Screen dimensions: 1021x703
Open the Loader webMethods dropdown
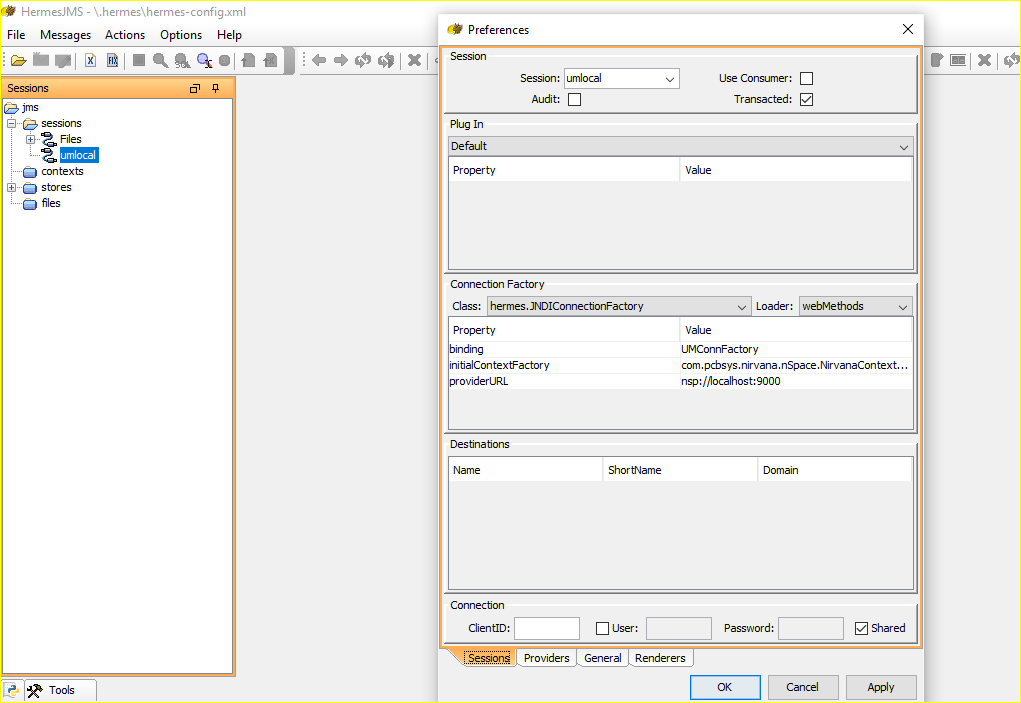855,306
